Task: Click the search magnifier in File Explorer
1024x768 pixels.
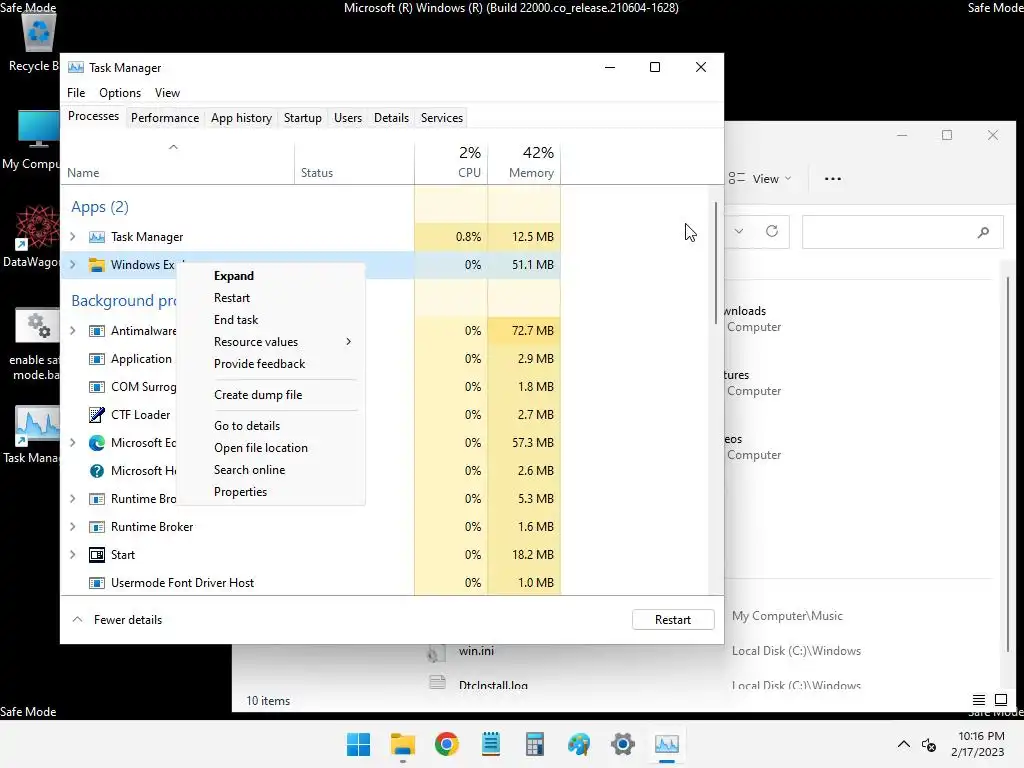Action: click(x=983, y=232)
